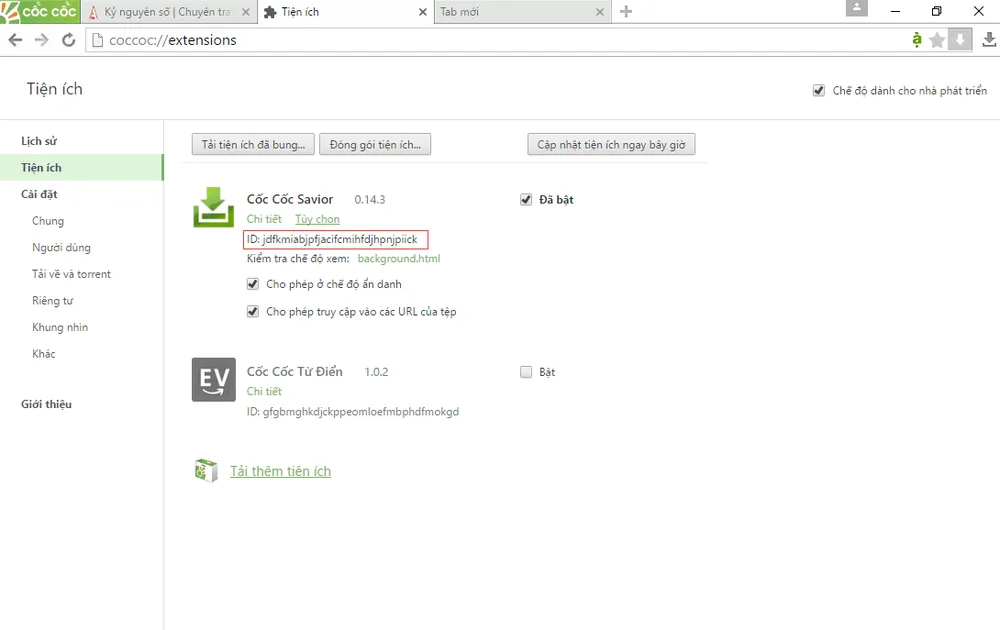Click the Cốc Cốc Savior title
Screen dimensions: 1000x630
(x=290, y=200)
